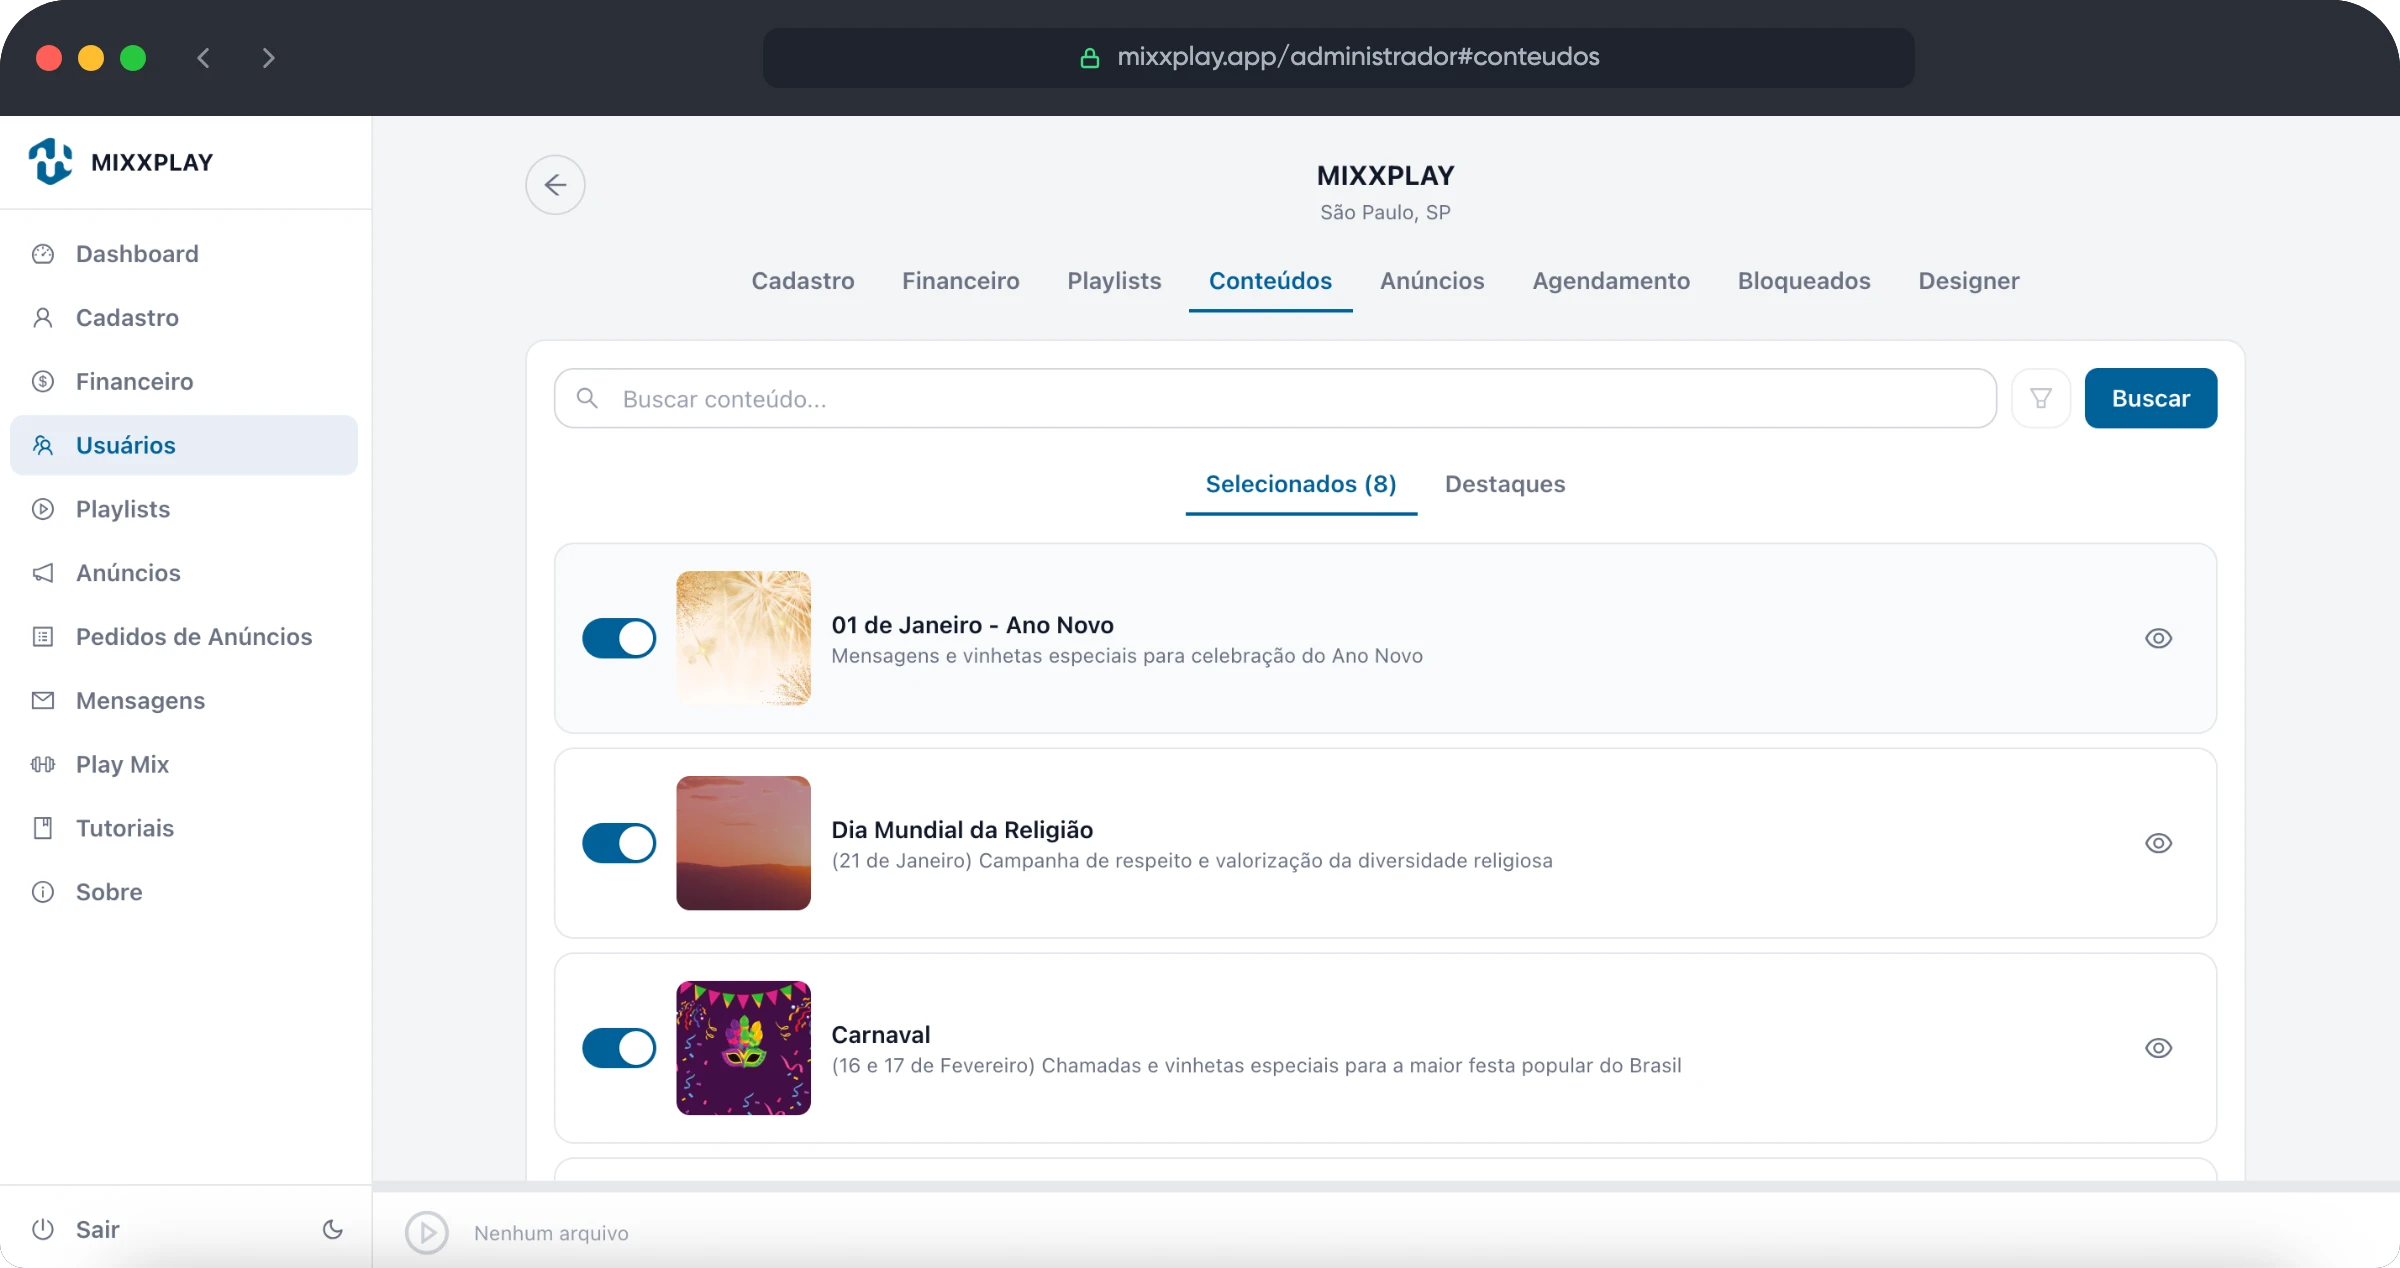
Task: Click the Carnaval mask thumbnail
Action: (743, 1048)
